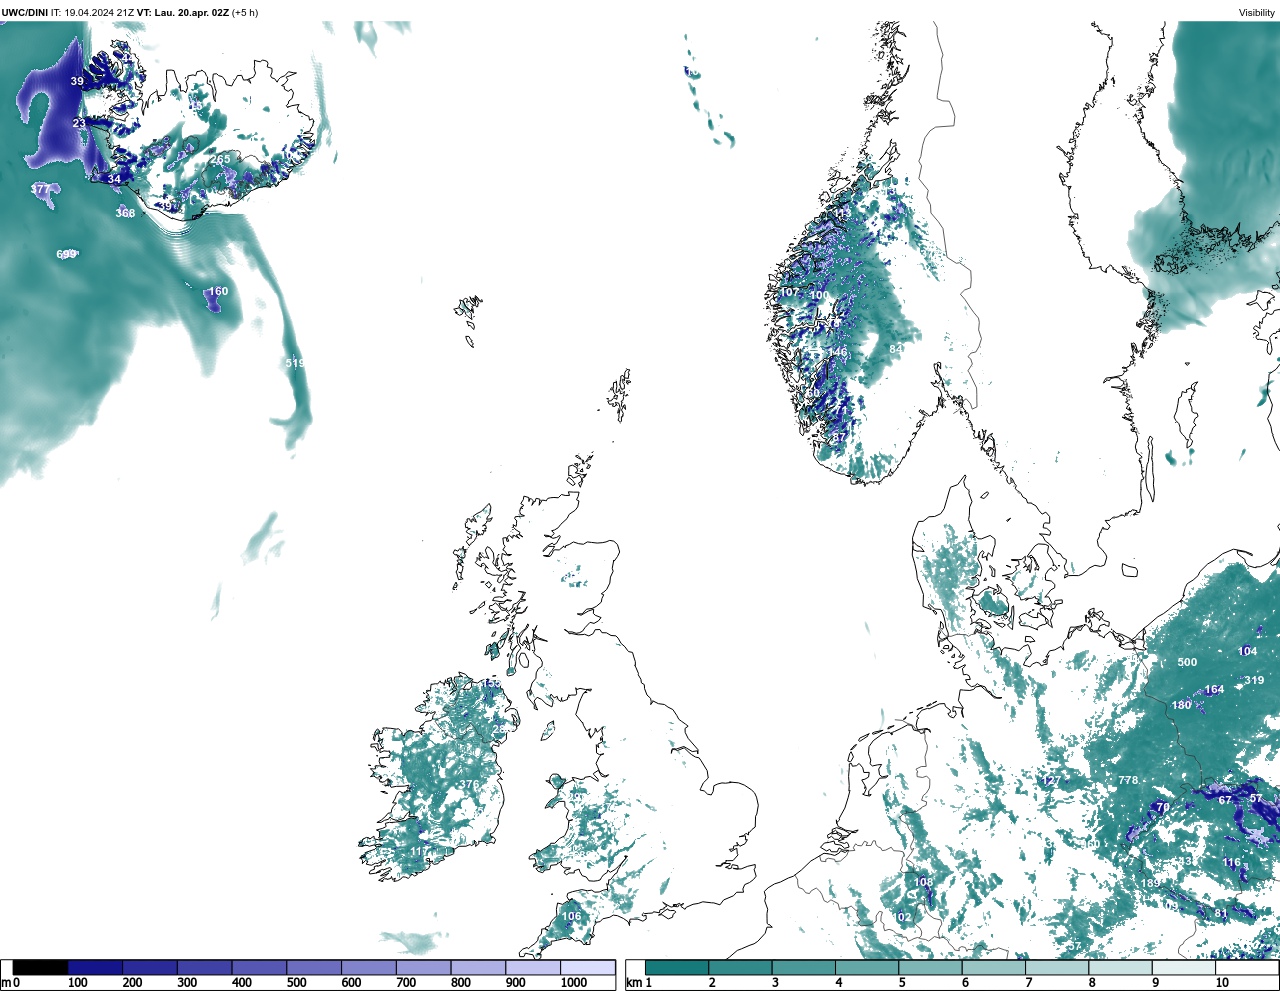Click the '39' value off northwest Iceland

tap(77, 81)
